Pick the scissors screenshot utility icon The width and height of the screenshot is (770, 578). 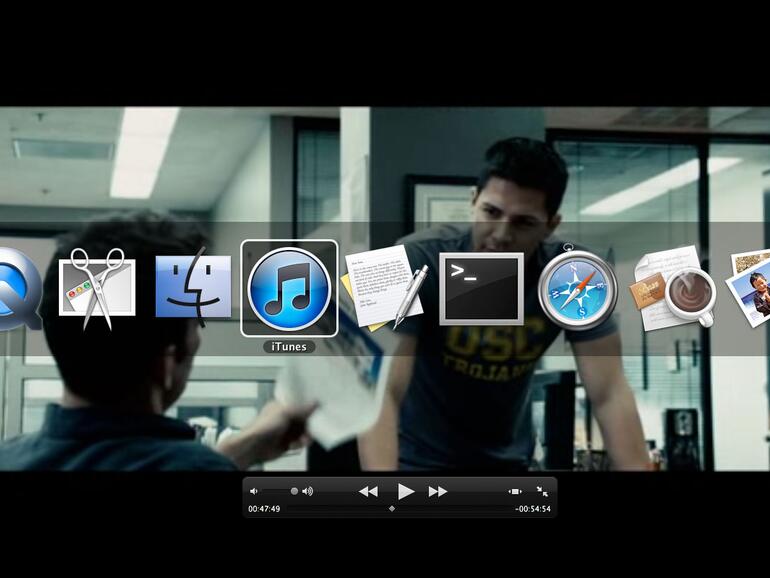pos(97,287)
